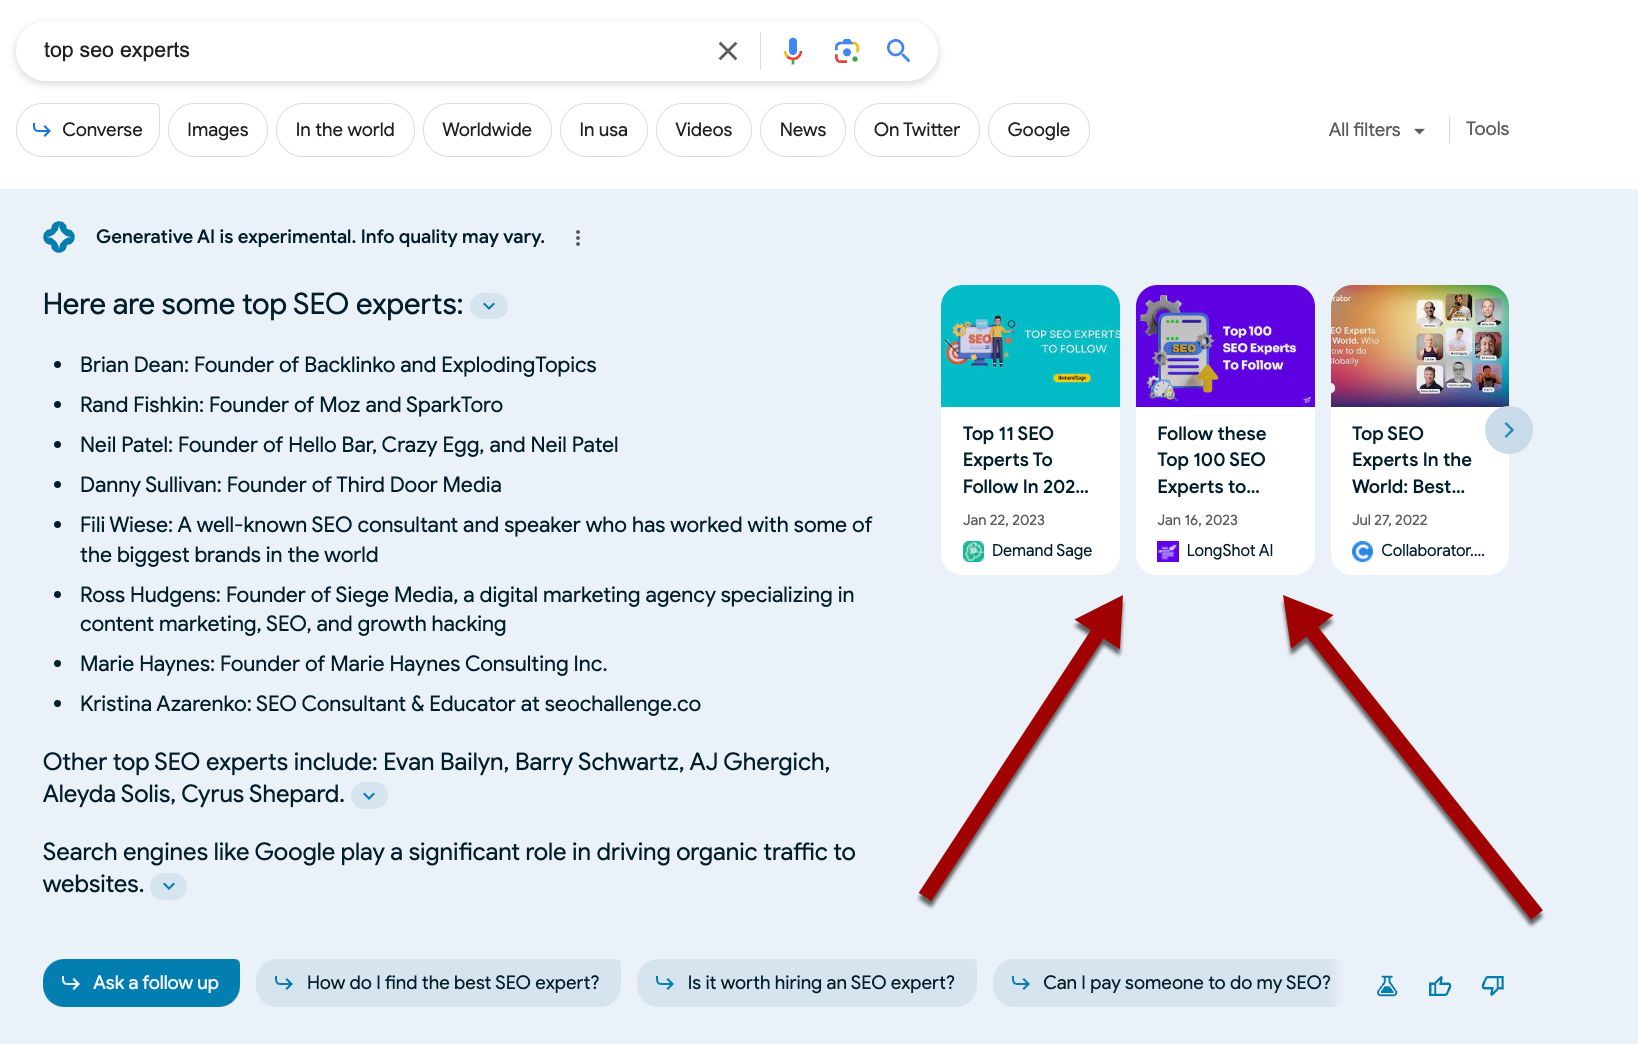Switch to News results
Image resolution: width=1638 pixels, height=1044 pixels.
click(x=803, y=130)
